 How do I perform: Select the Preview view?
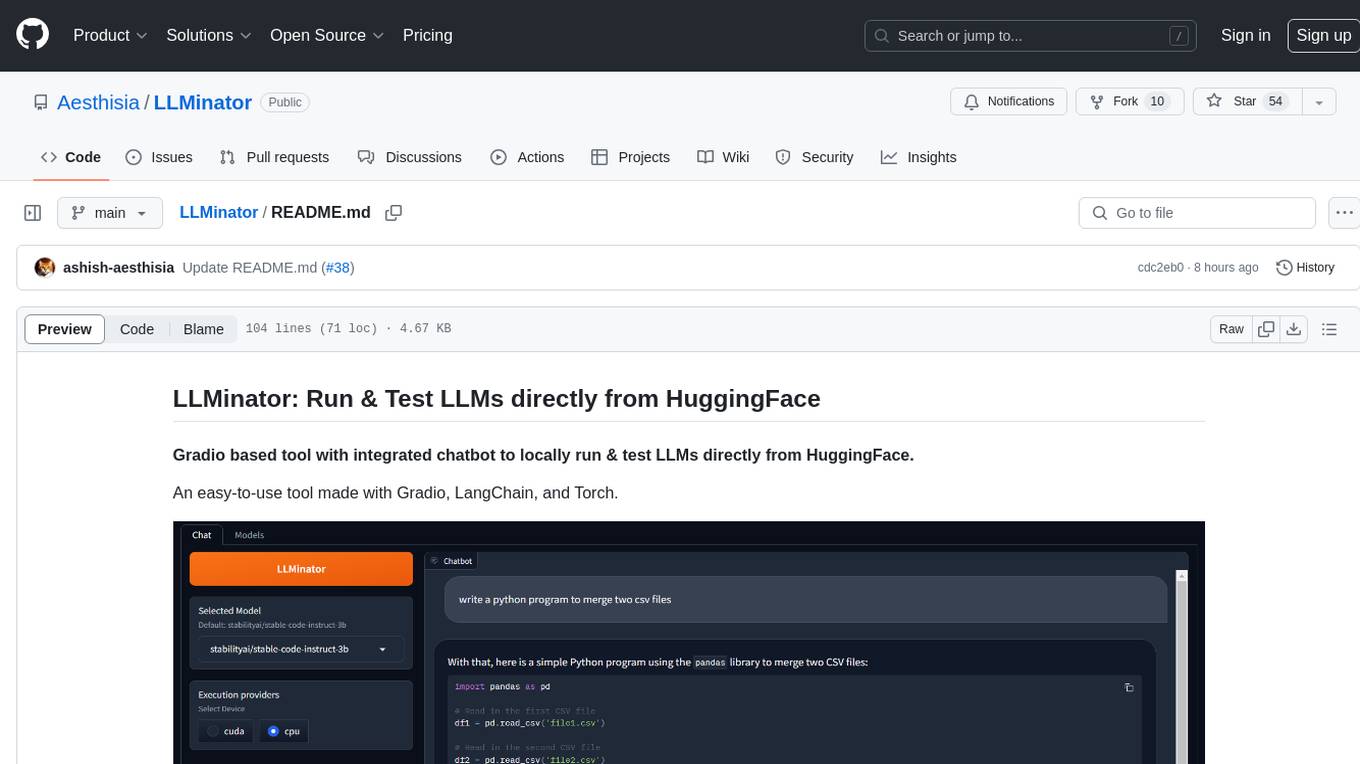[65, 329]
